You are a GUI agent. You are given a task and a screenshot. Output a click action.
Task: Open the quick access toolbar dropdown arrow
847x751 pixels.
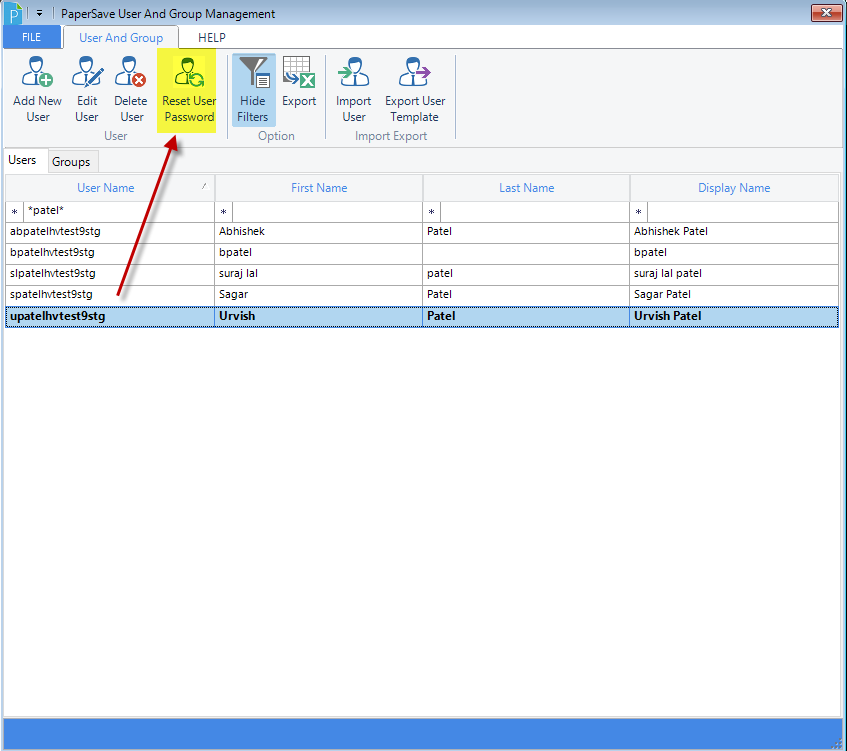[x=39, y=13]
